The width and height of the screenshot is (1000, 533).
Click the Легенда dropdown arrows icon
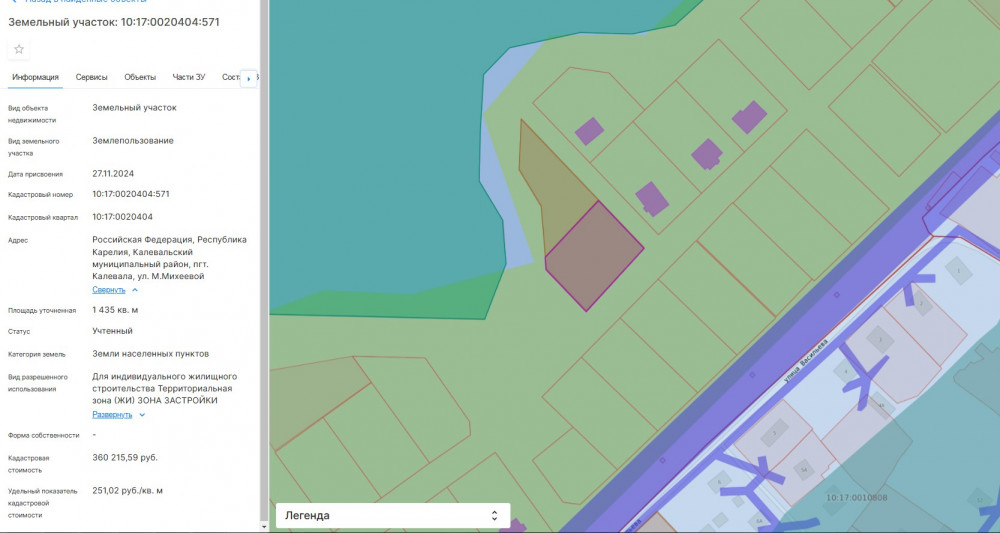[494, 515]
